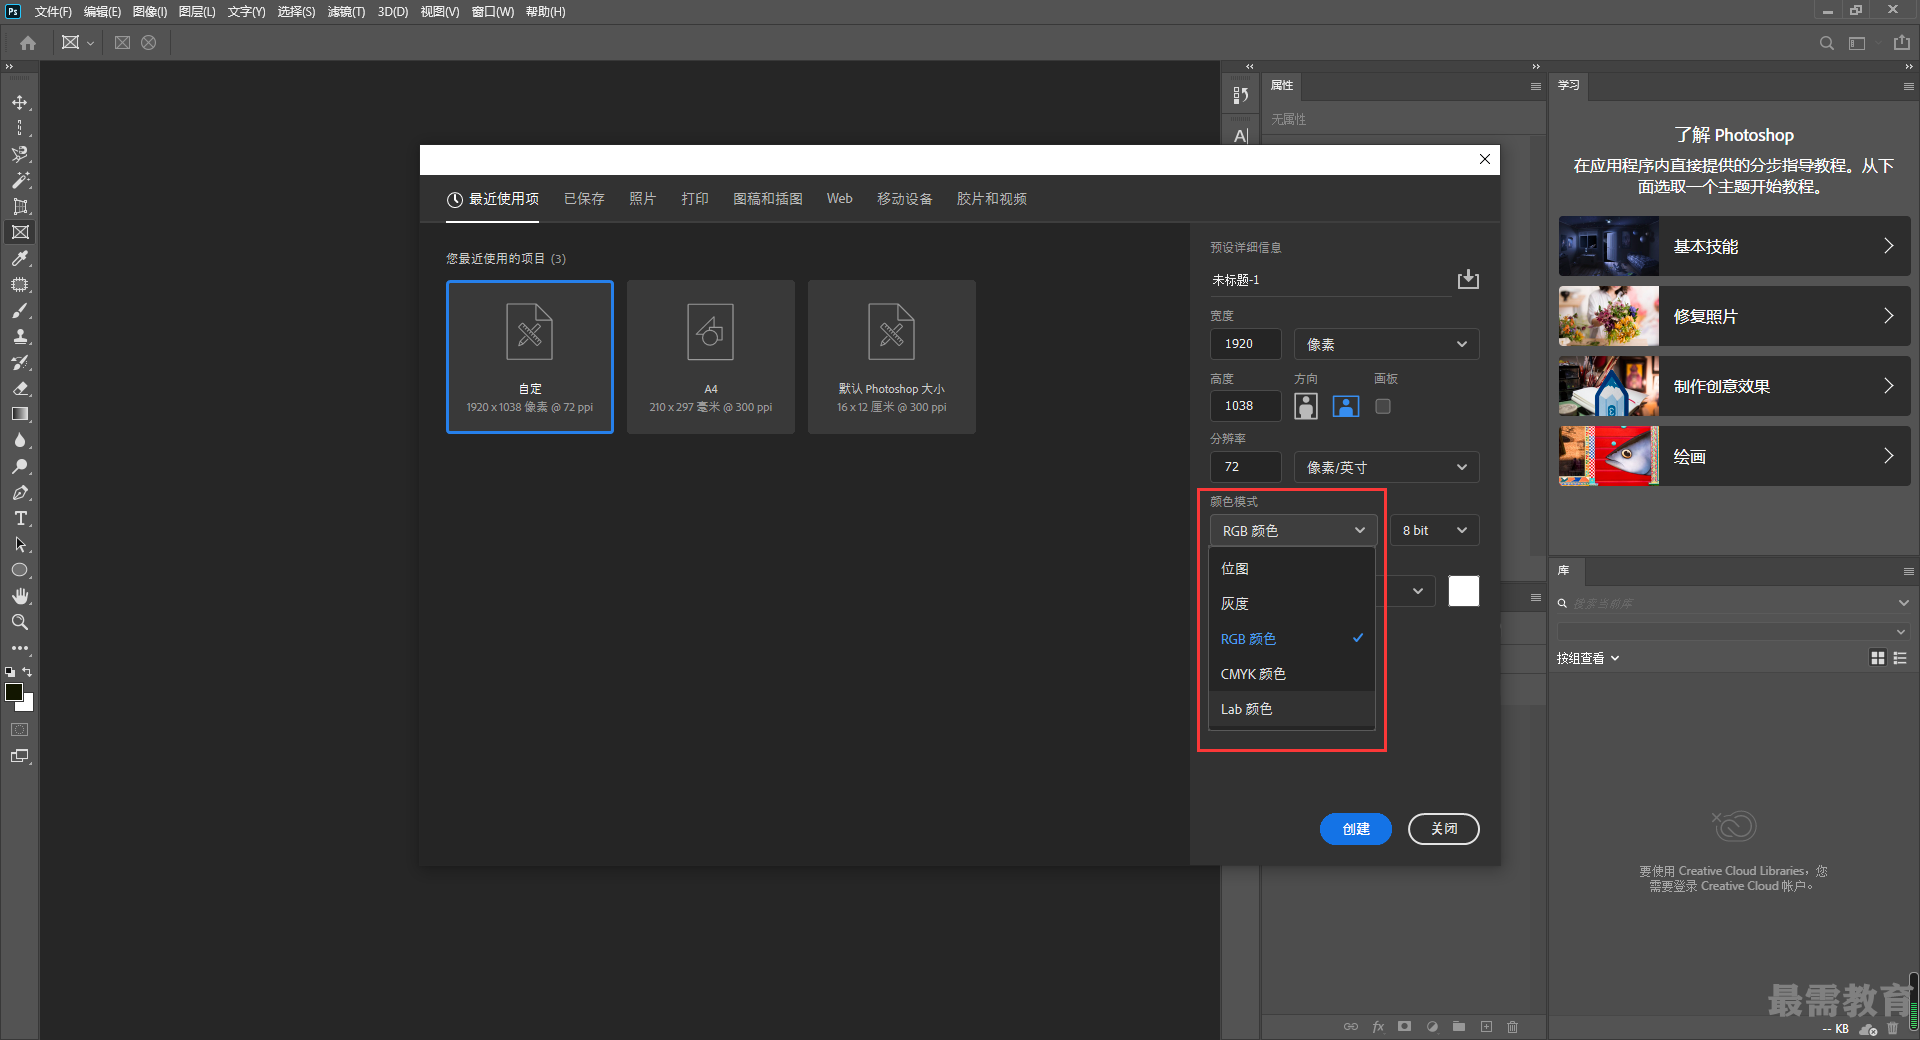Toggle Quick Mask mode
The height and width of the screenshot is (1040, 1920).
tap(20, 730)
